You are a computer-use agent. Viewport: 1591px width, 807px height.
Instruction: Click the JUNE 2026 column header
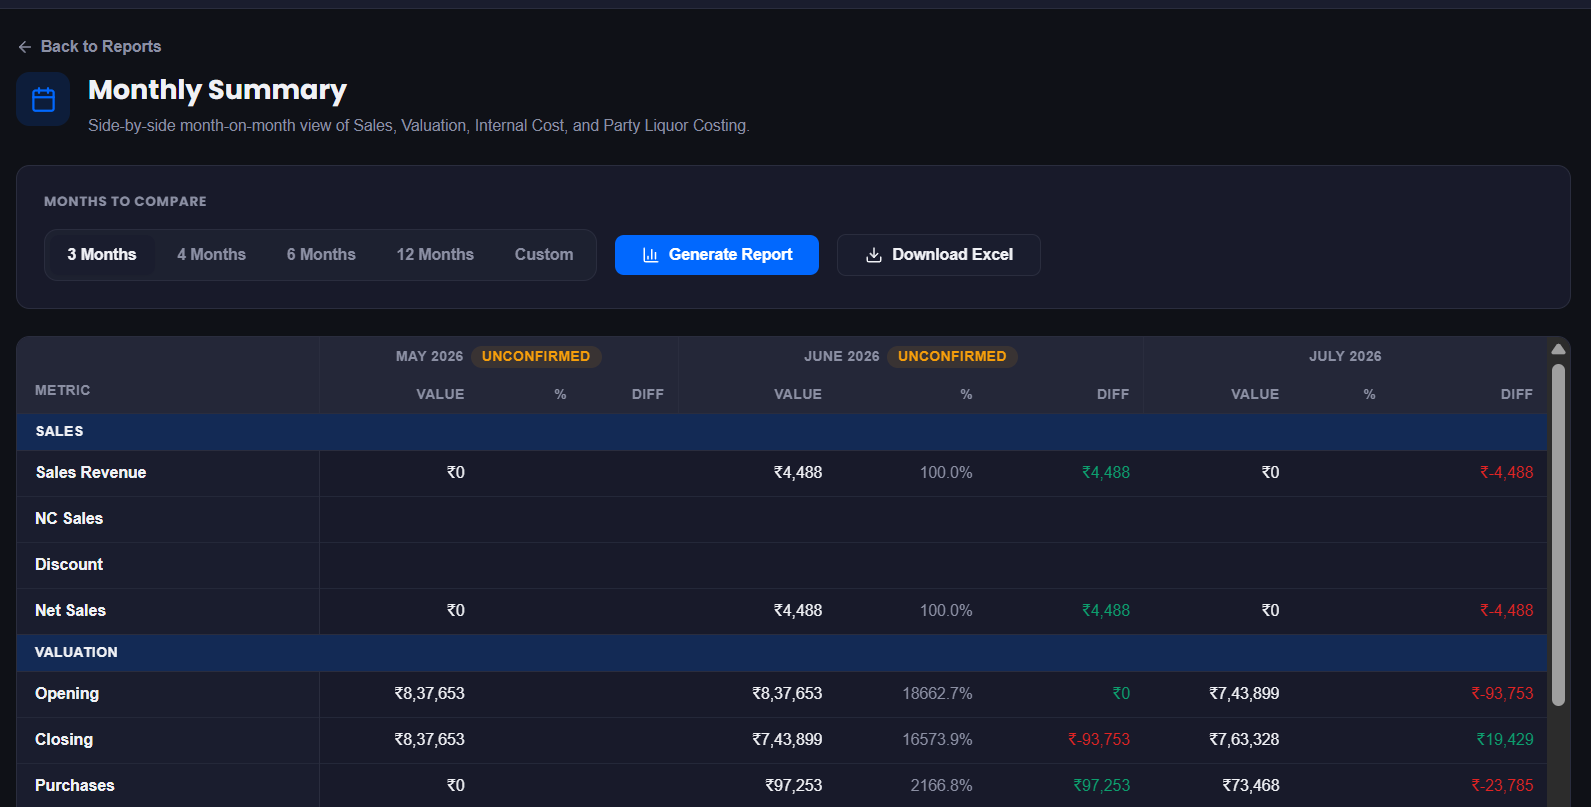842,356
